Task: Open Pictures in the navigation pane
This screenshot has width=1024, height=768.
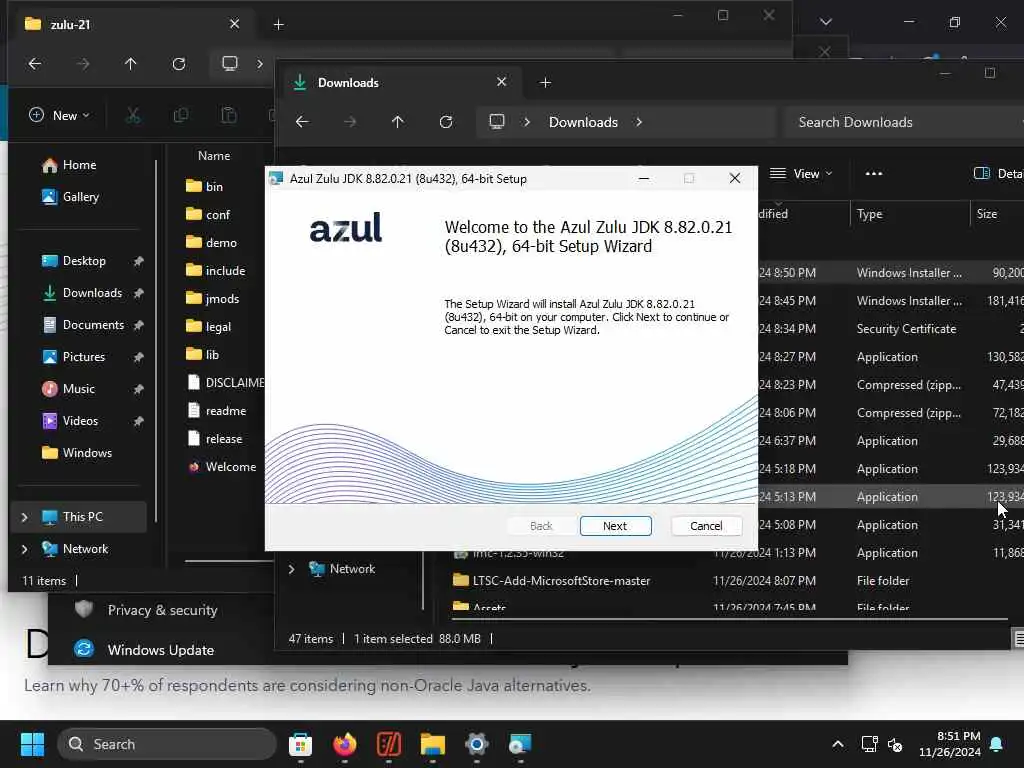Action: (83, 357)
